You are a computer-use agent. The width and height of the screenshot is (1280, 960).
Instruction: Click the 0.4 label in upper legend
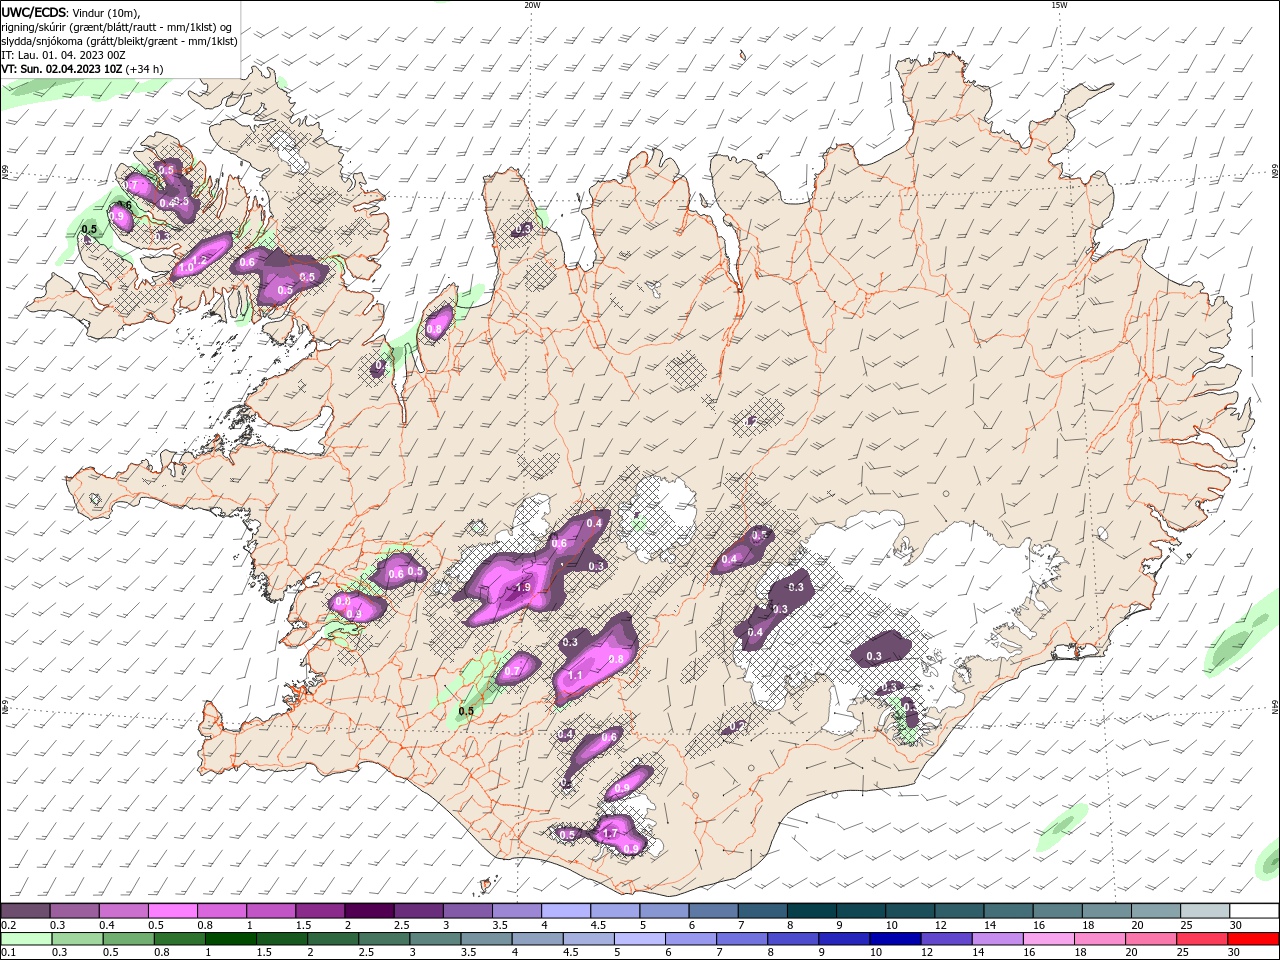pos(106,926)
